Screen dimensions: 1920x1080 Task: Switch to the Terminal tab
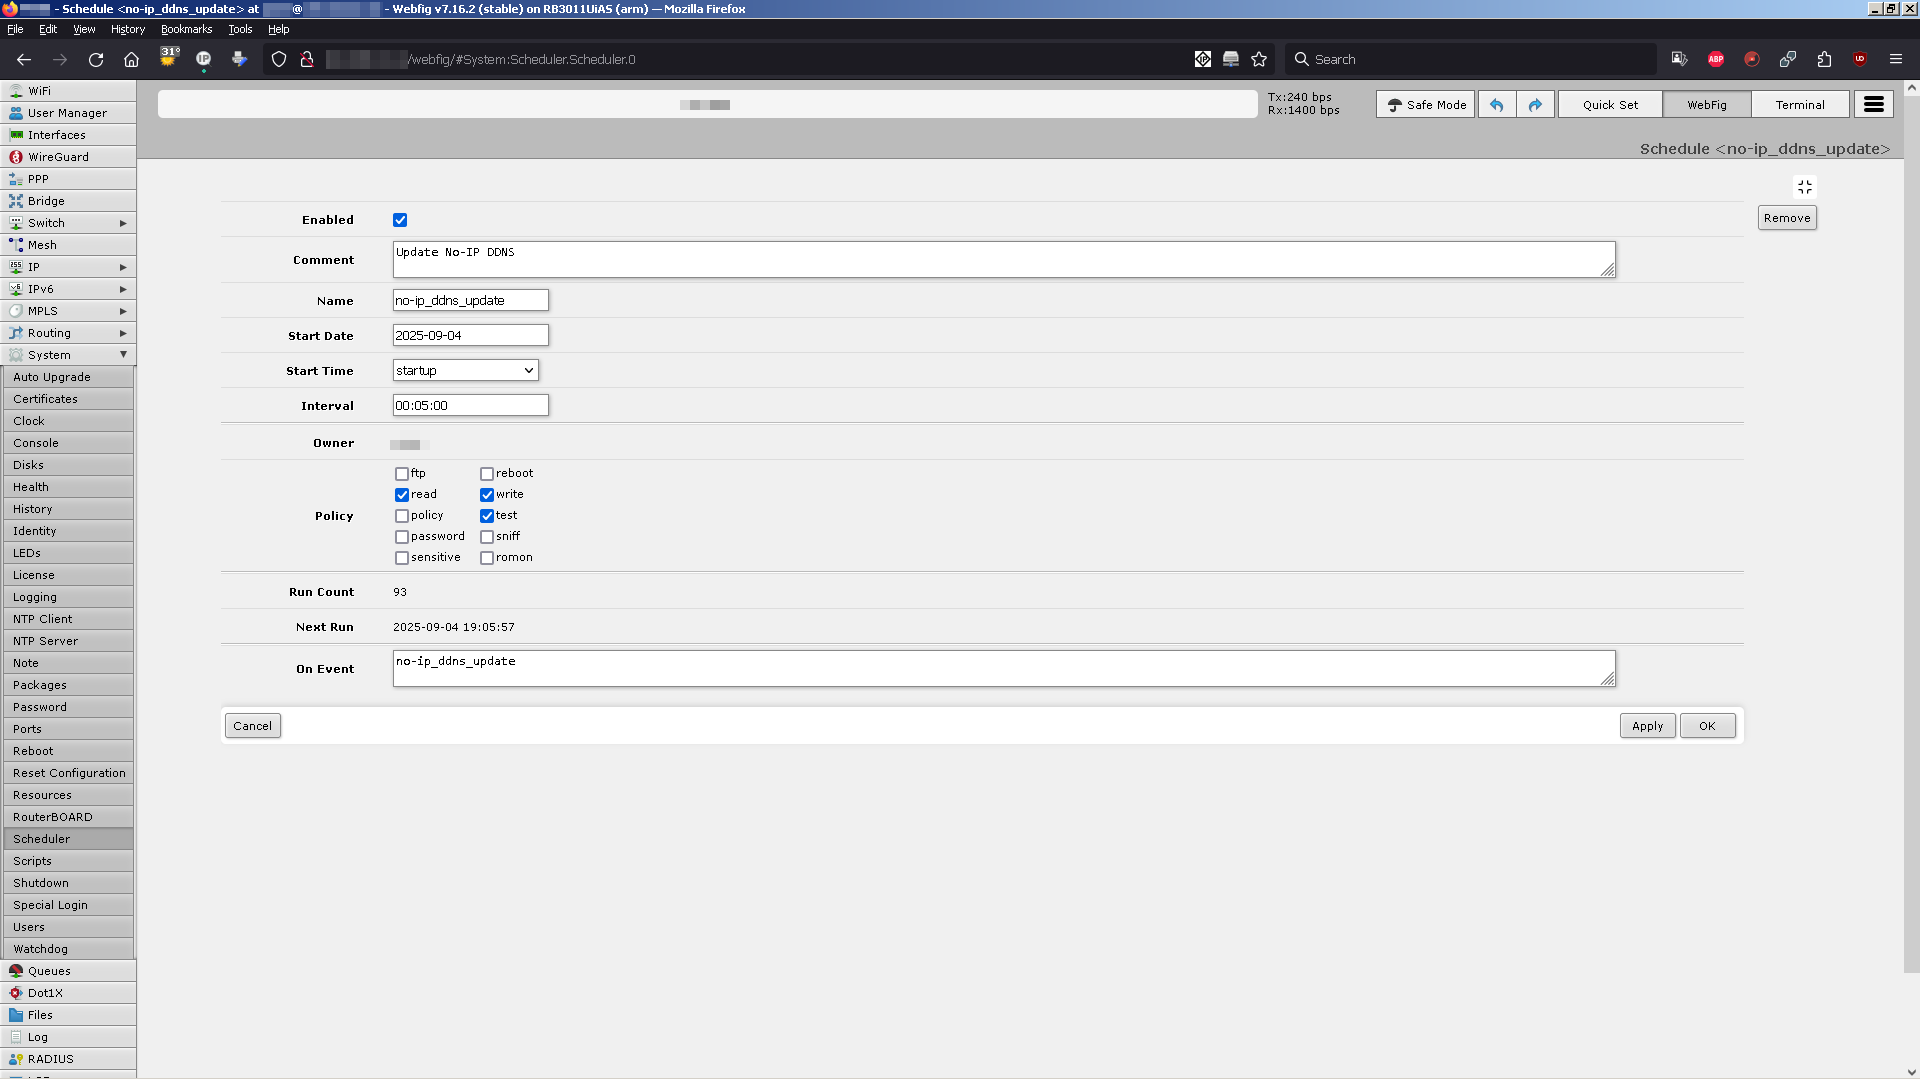click(x=1800, y=104)
